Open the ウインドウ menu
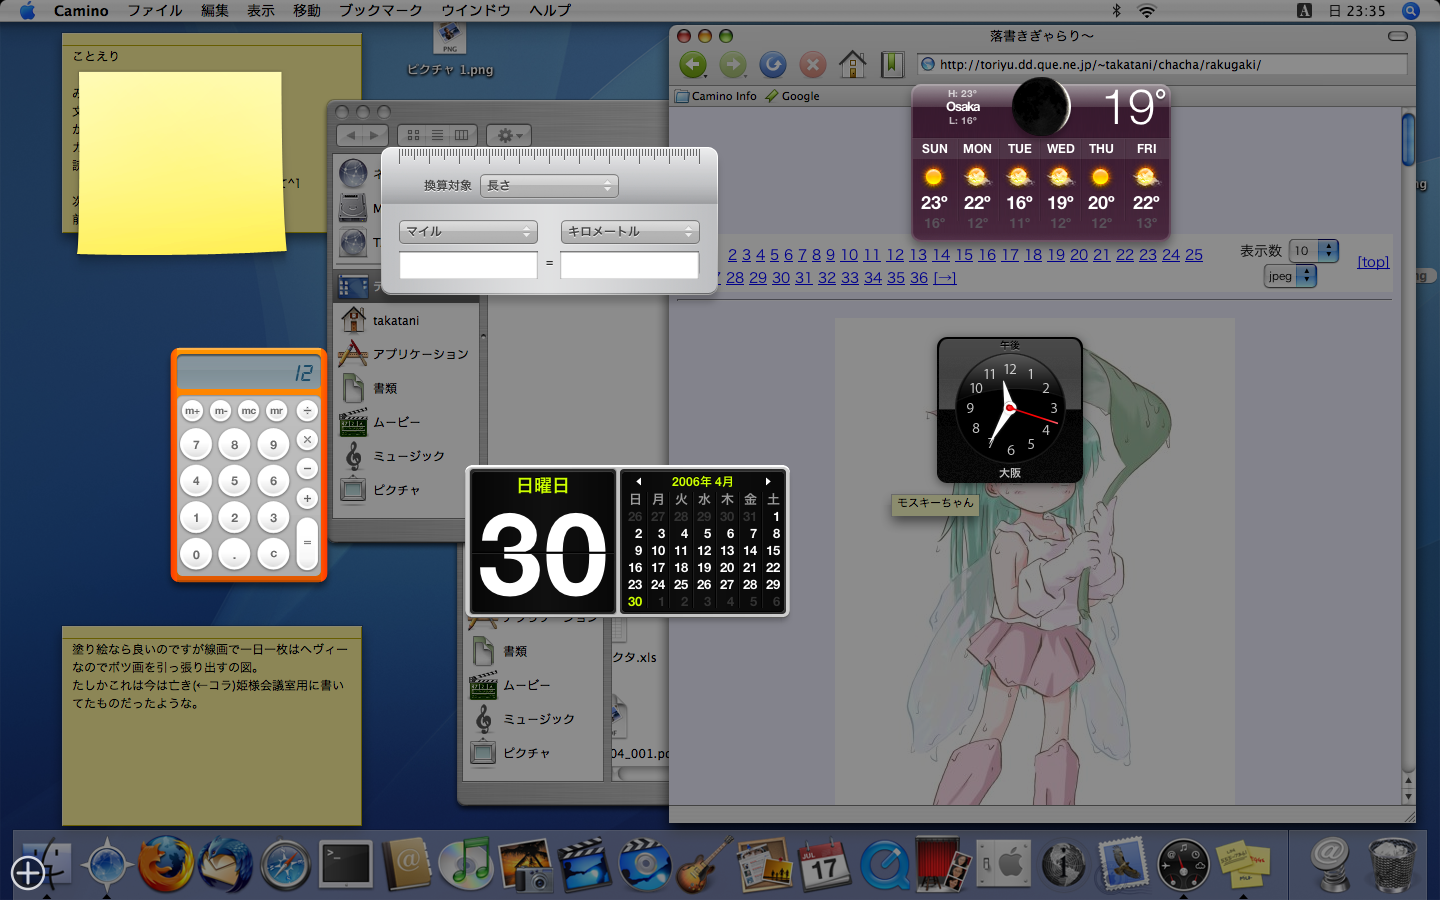 click(x=476, y=11)
